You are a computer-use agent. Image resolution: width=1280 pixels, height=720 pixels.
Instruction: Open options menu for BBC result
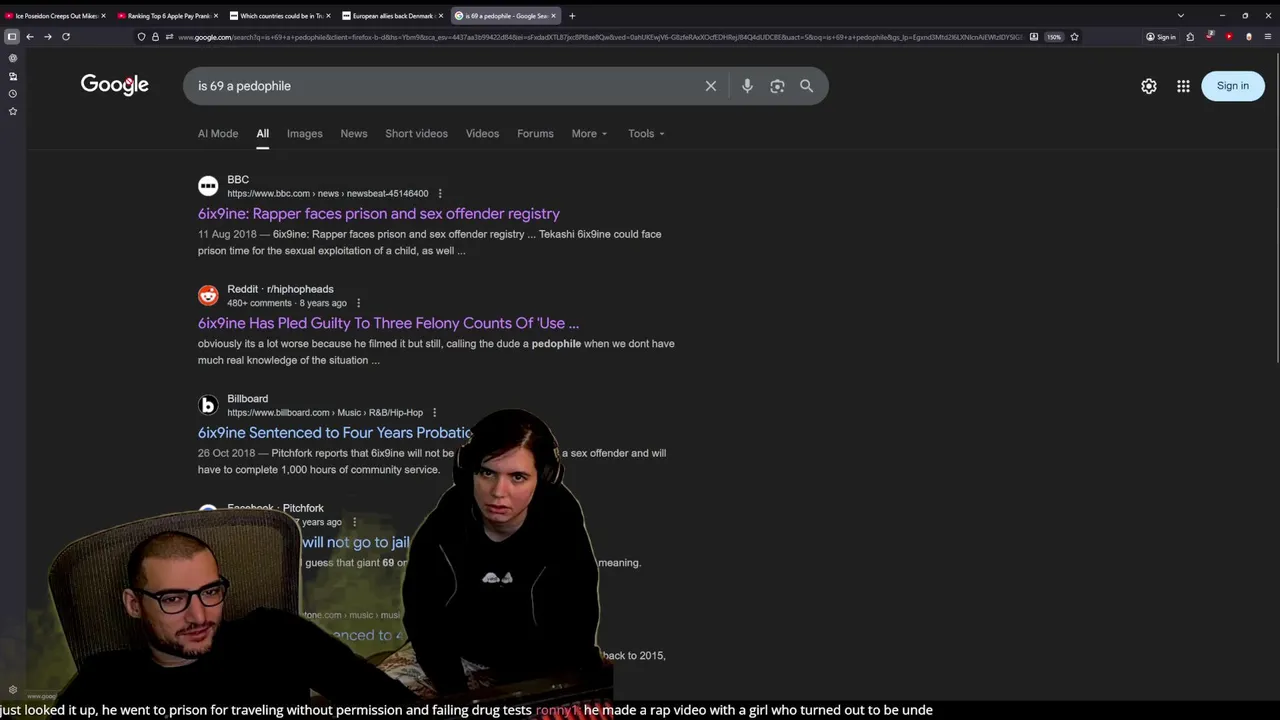(x=440, y=194)
